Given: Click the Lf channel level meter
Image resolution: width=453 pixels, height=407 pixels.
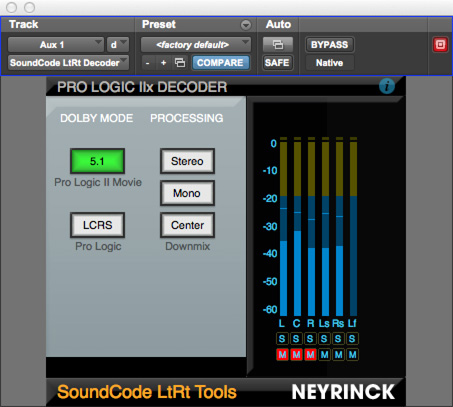Looking at the screenshot, I should point(353,227).
